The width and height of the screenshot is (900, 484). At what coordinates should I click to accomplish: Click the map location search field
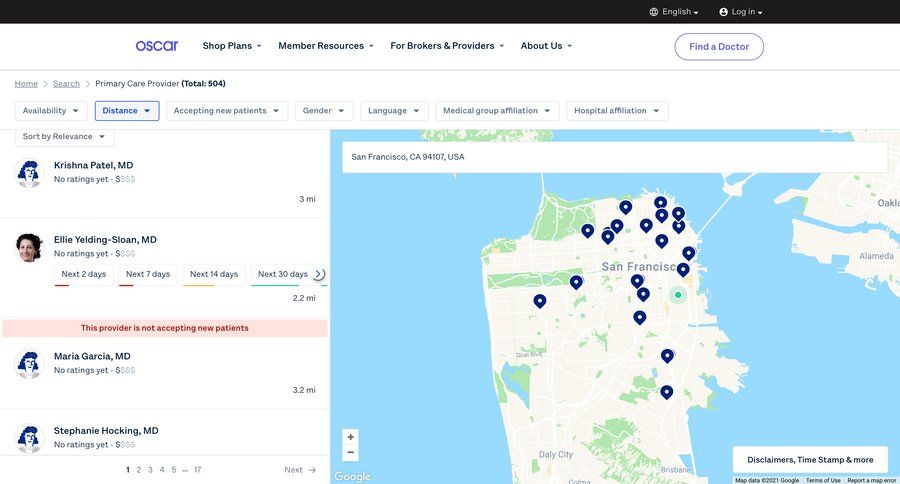pyautogui.click(x=615, y=157)
